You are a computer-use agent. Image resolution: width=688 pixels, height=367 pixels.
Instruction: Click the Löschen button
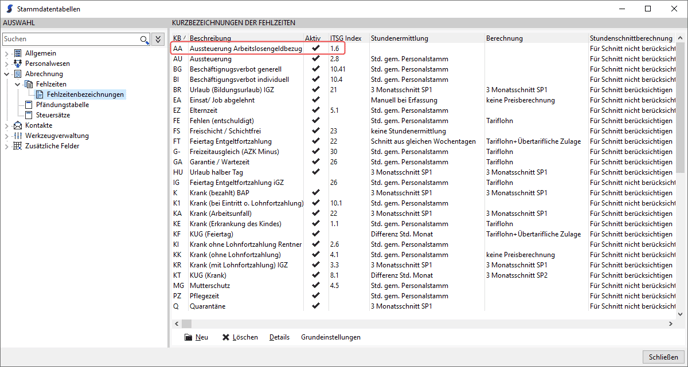[240, 337]
